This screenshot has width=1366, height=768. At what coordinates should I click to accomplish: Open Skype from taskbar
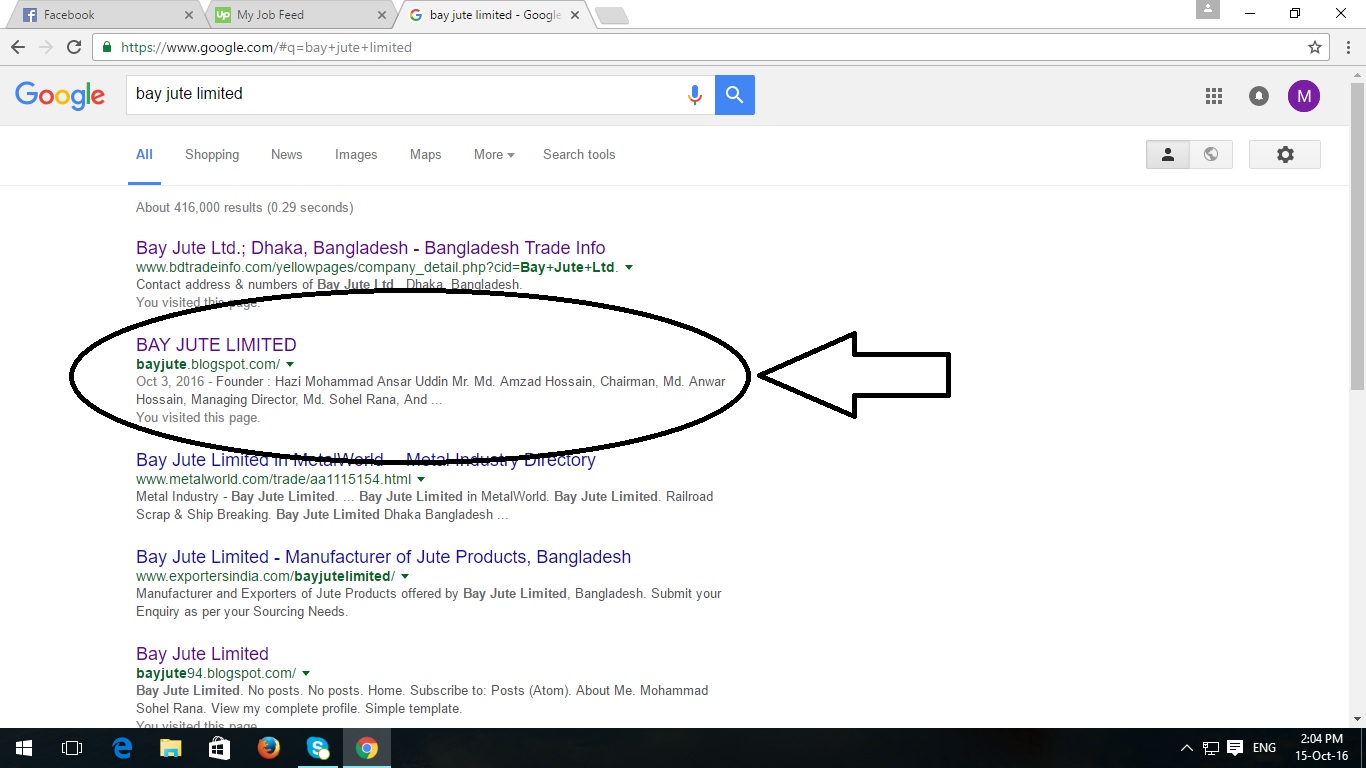click(x=318, y=748)
